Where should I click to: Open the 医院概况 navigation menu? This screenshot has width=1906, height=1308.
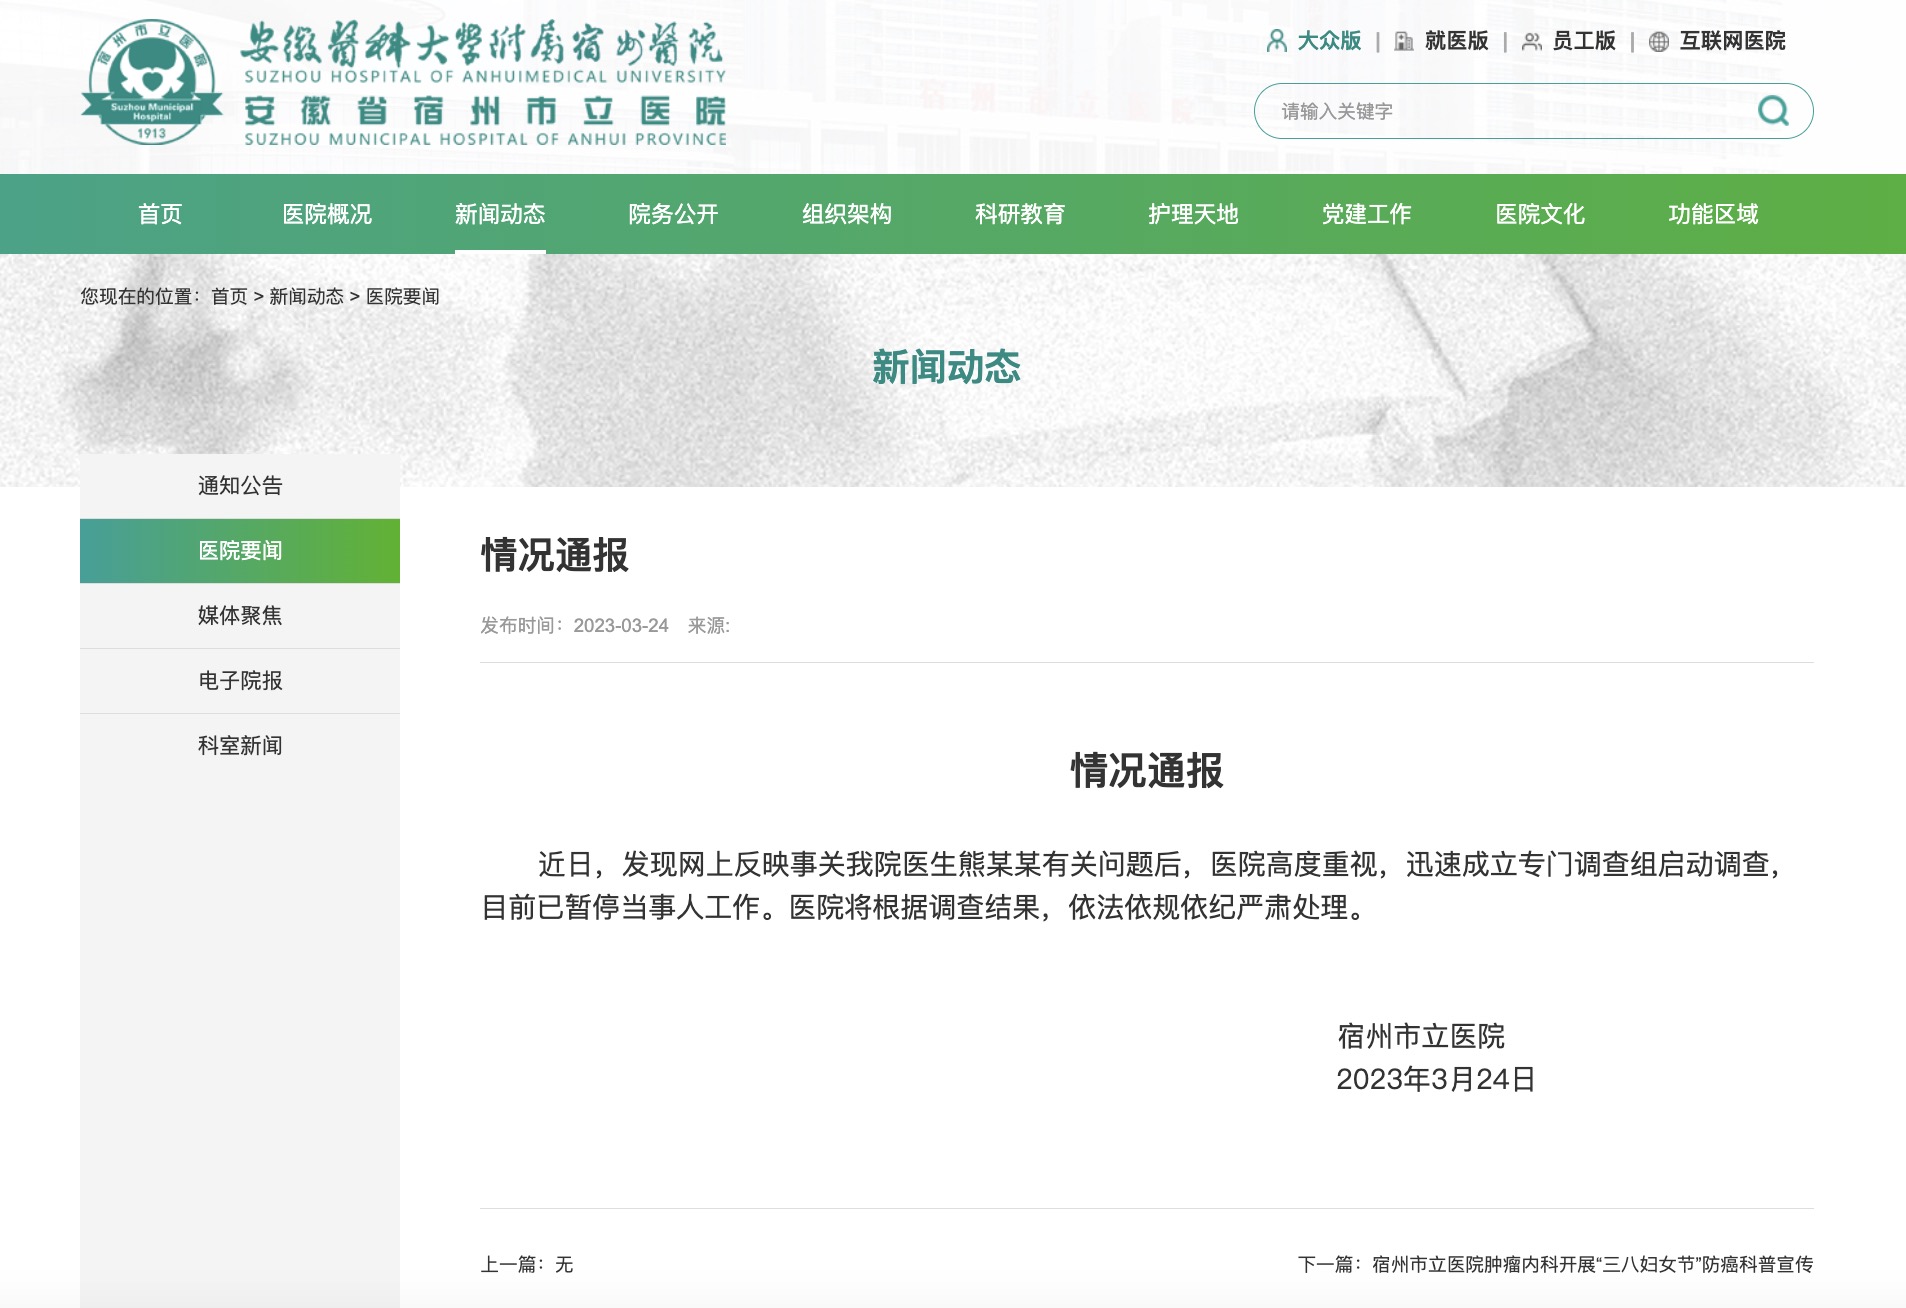pyautogui.click(x=327, y=214)
